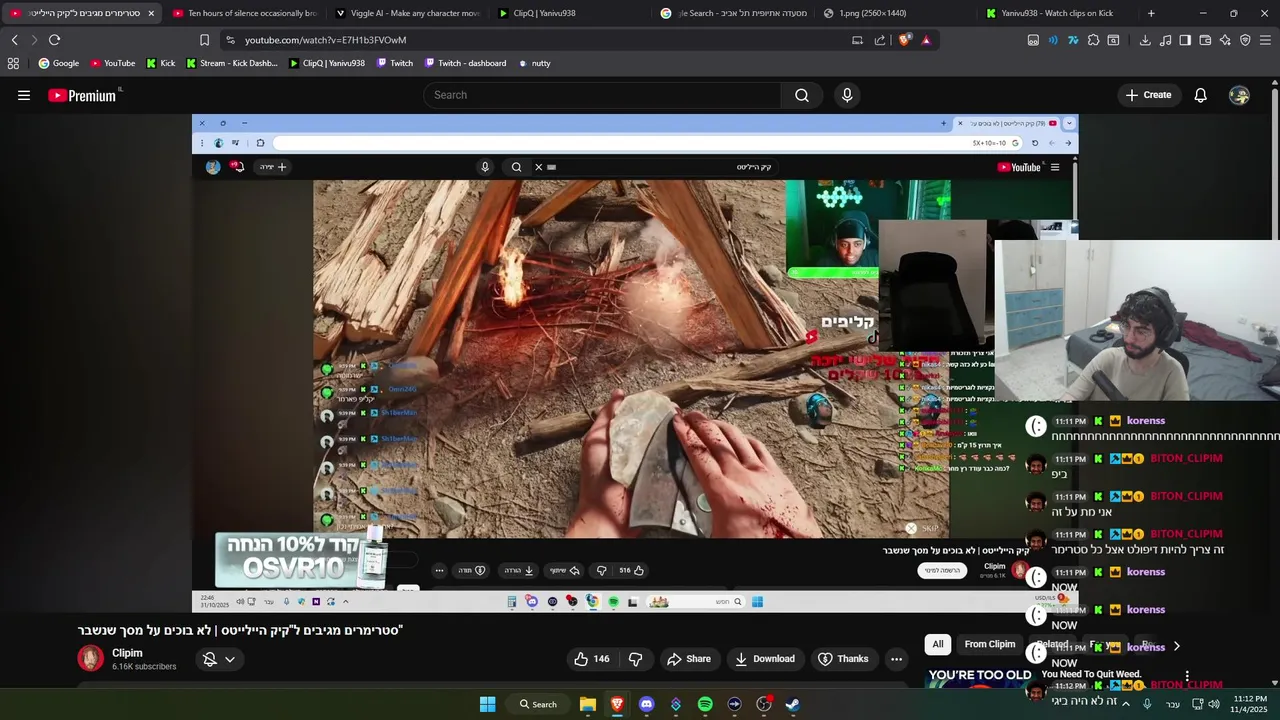The image size is (1280, 720).
Task: Toggle the browser sidebar panel icon
Action: (x=1185, y=40)
